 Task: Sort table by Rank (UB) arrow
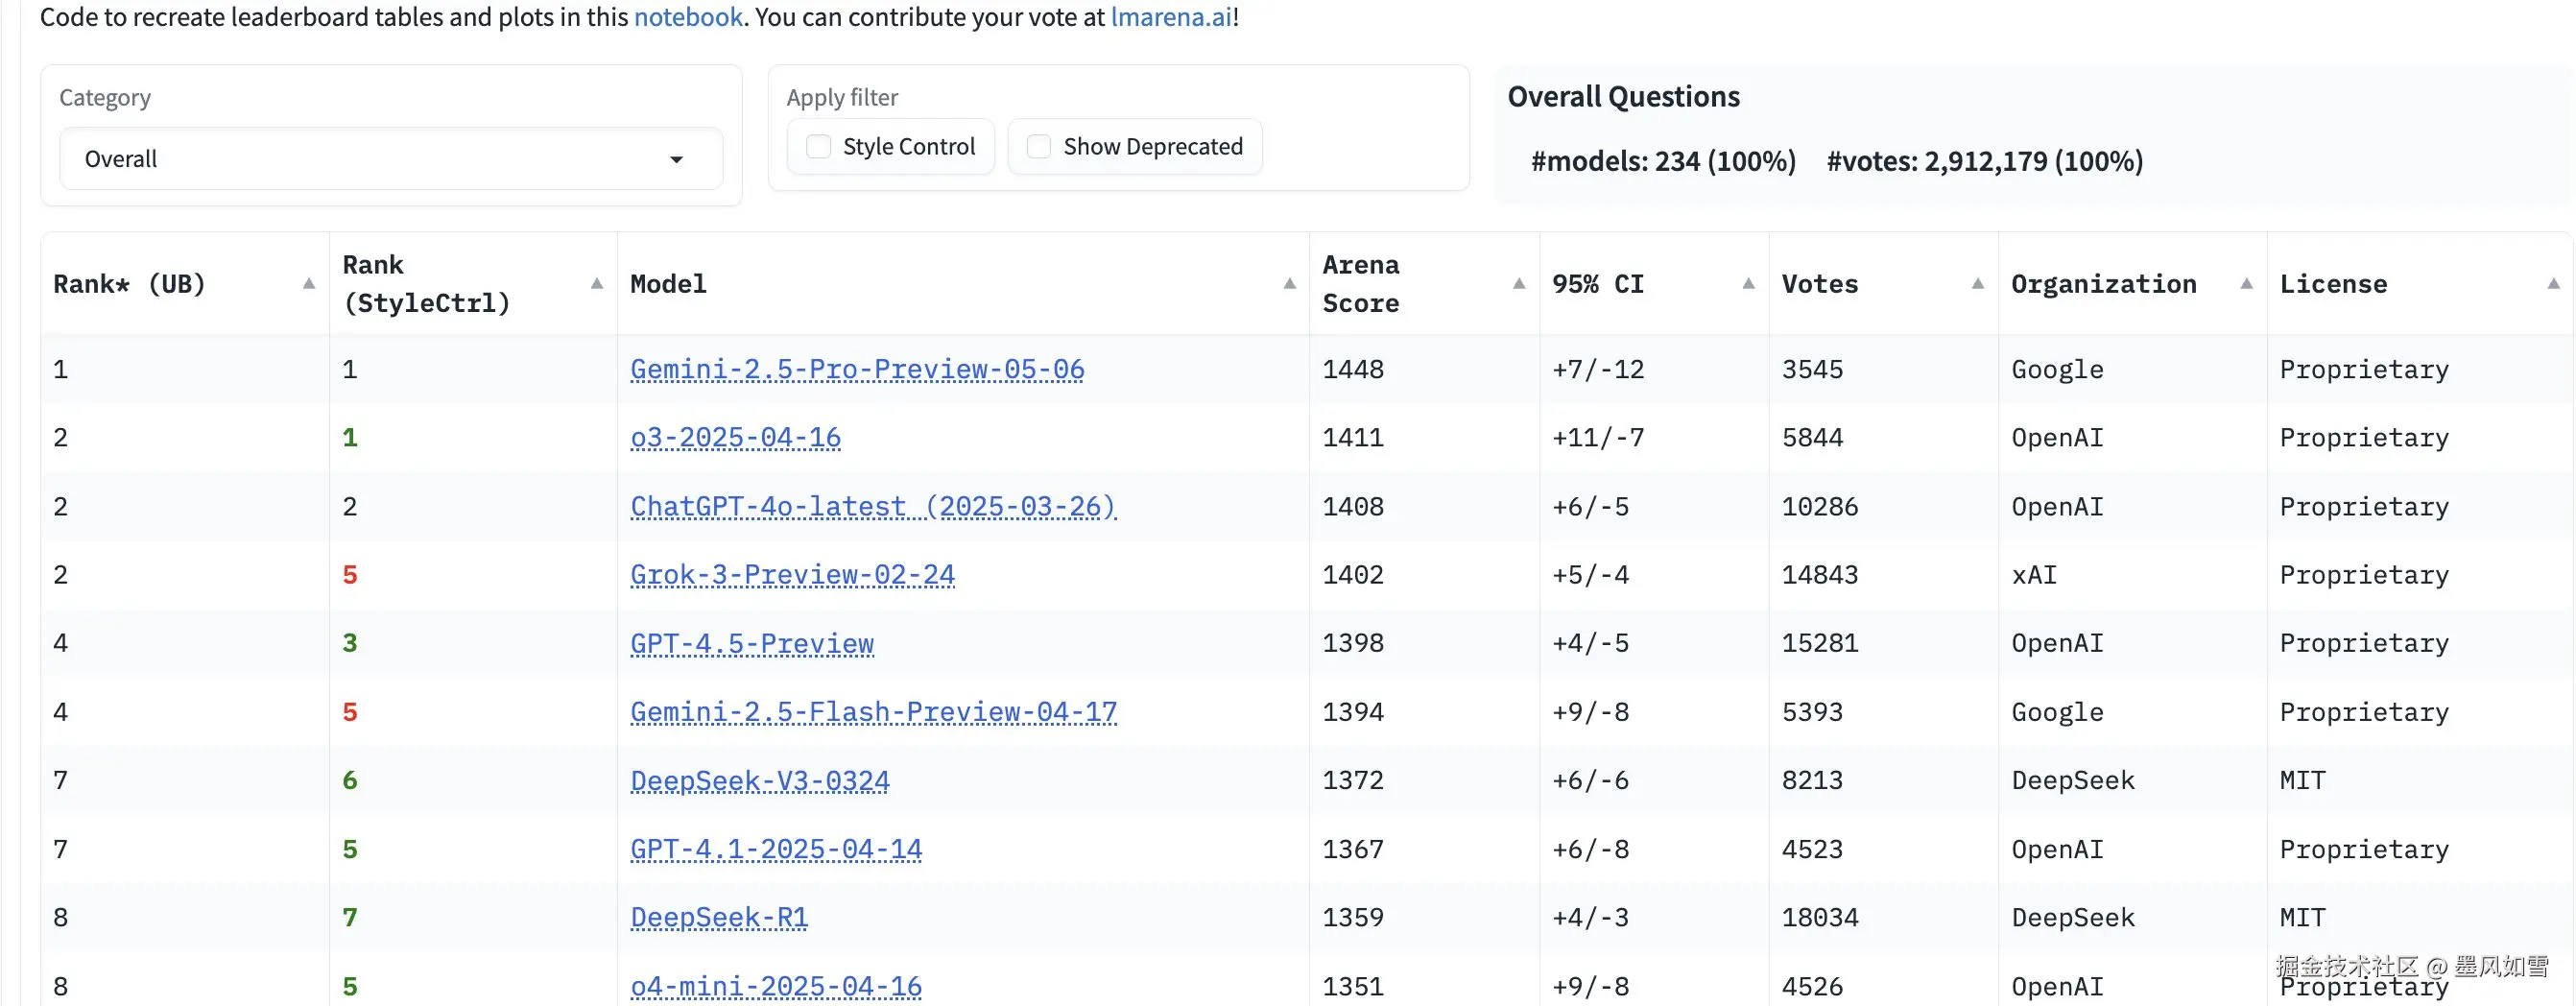point(309,284)
